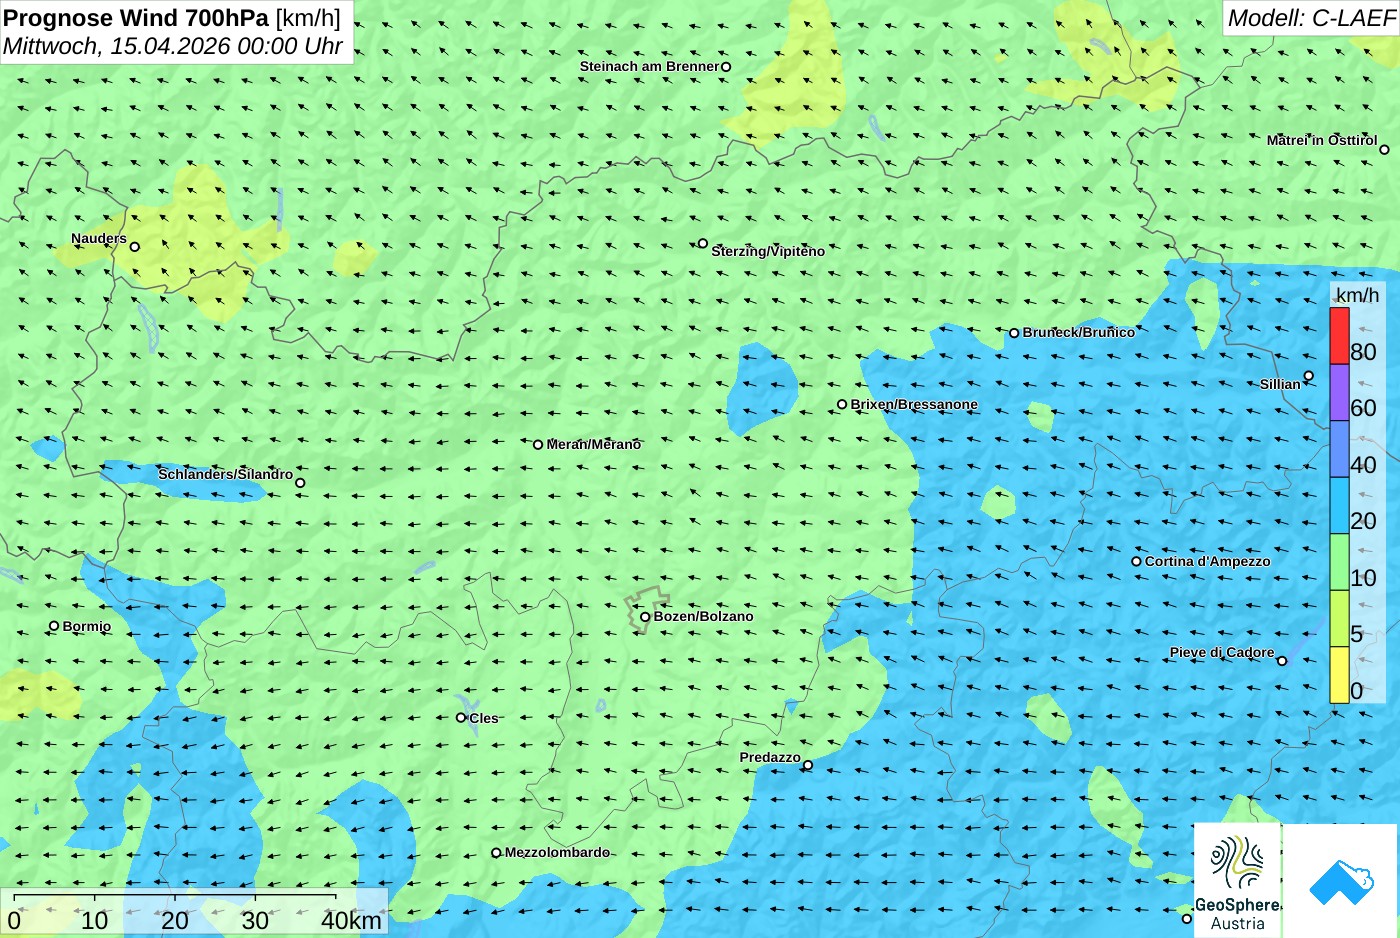
Task: Click the 'Sterzing/Vipiteno' label text
Action: click(x=768, y=251)
